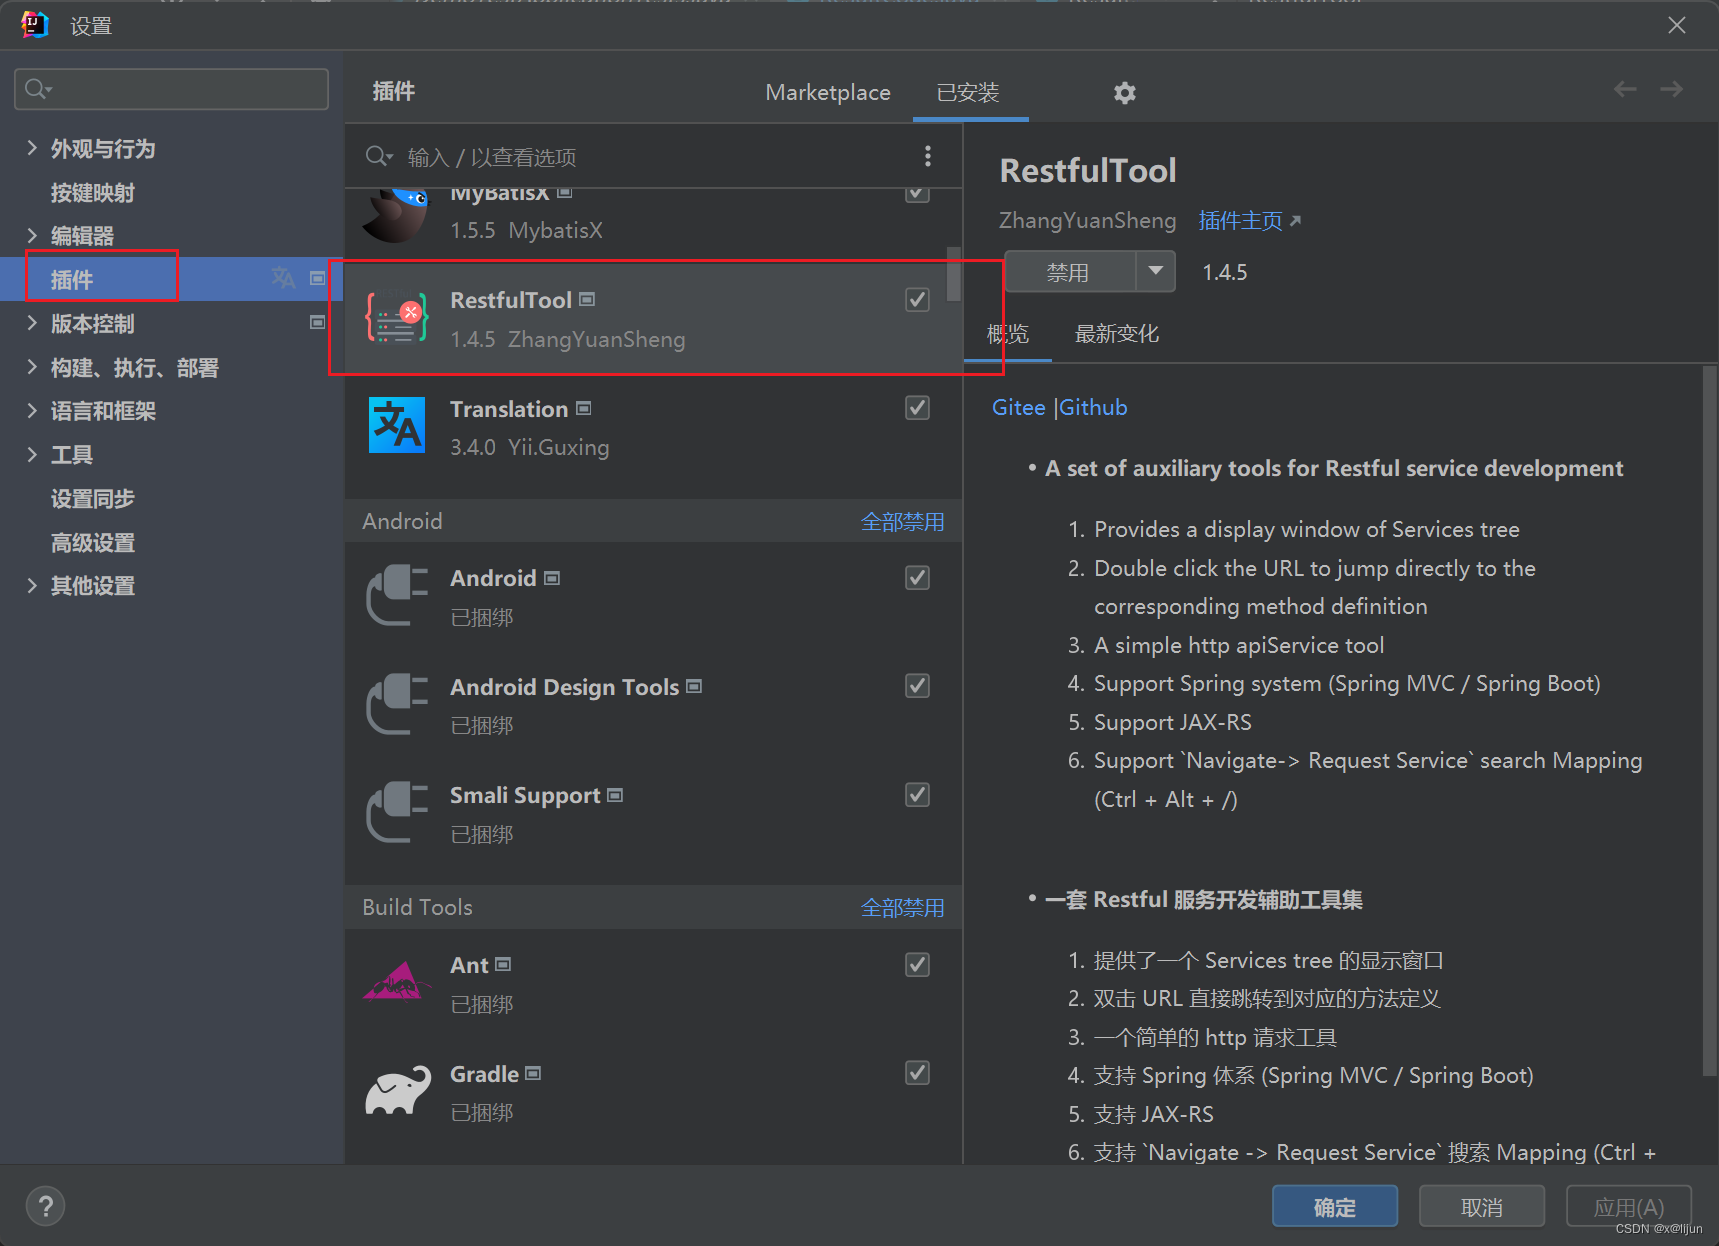Open the Github link for RestfulTool

click(x=1092, y=407)
